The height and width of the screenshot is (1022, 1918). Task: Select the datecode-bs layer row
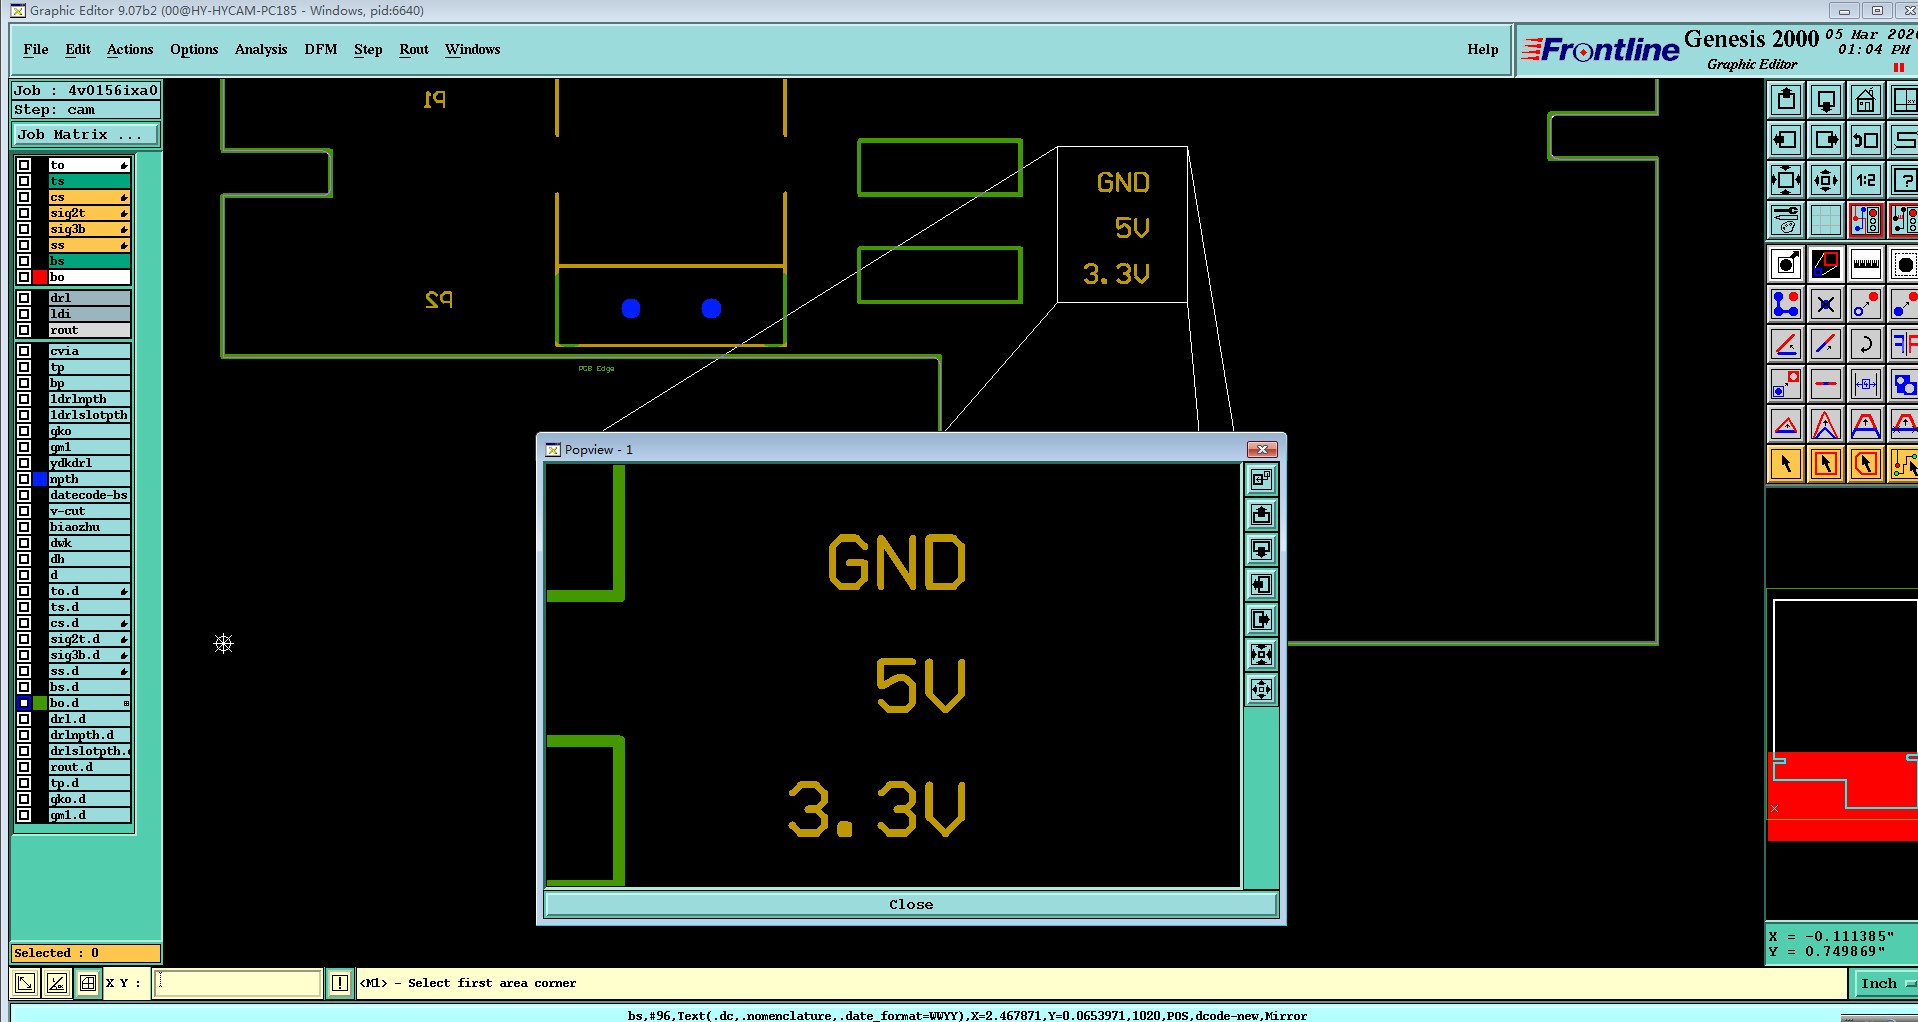[90, 495]
